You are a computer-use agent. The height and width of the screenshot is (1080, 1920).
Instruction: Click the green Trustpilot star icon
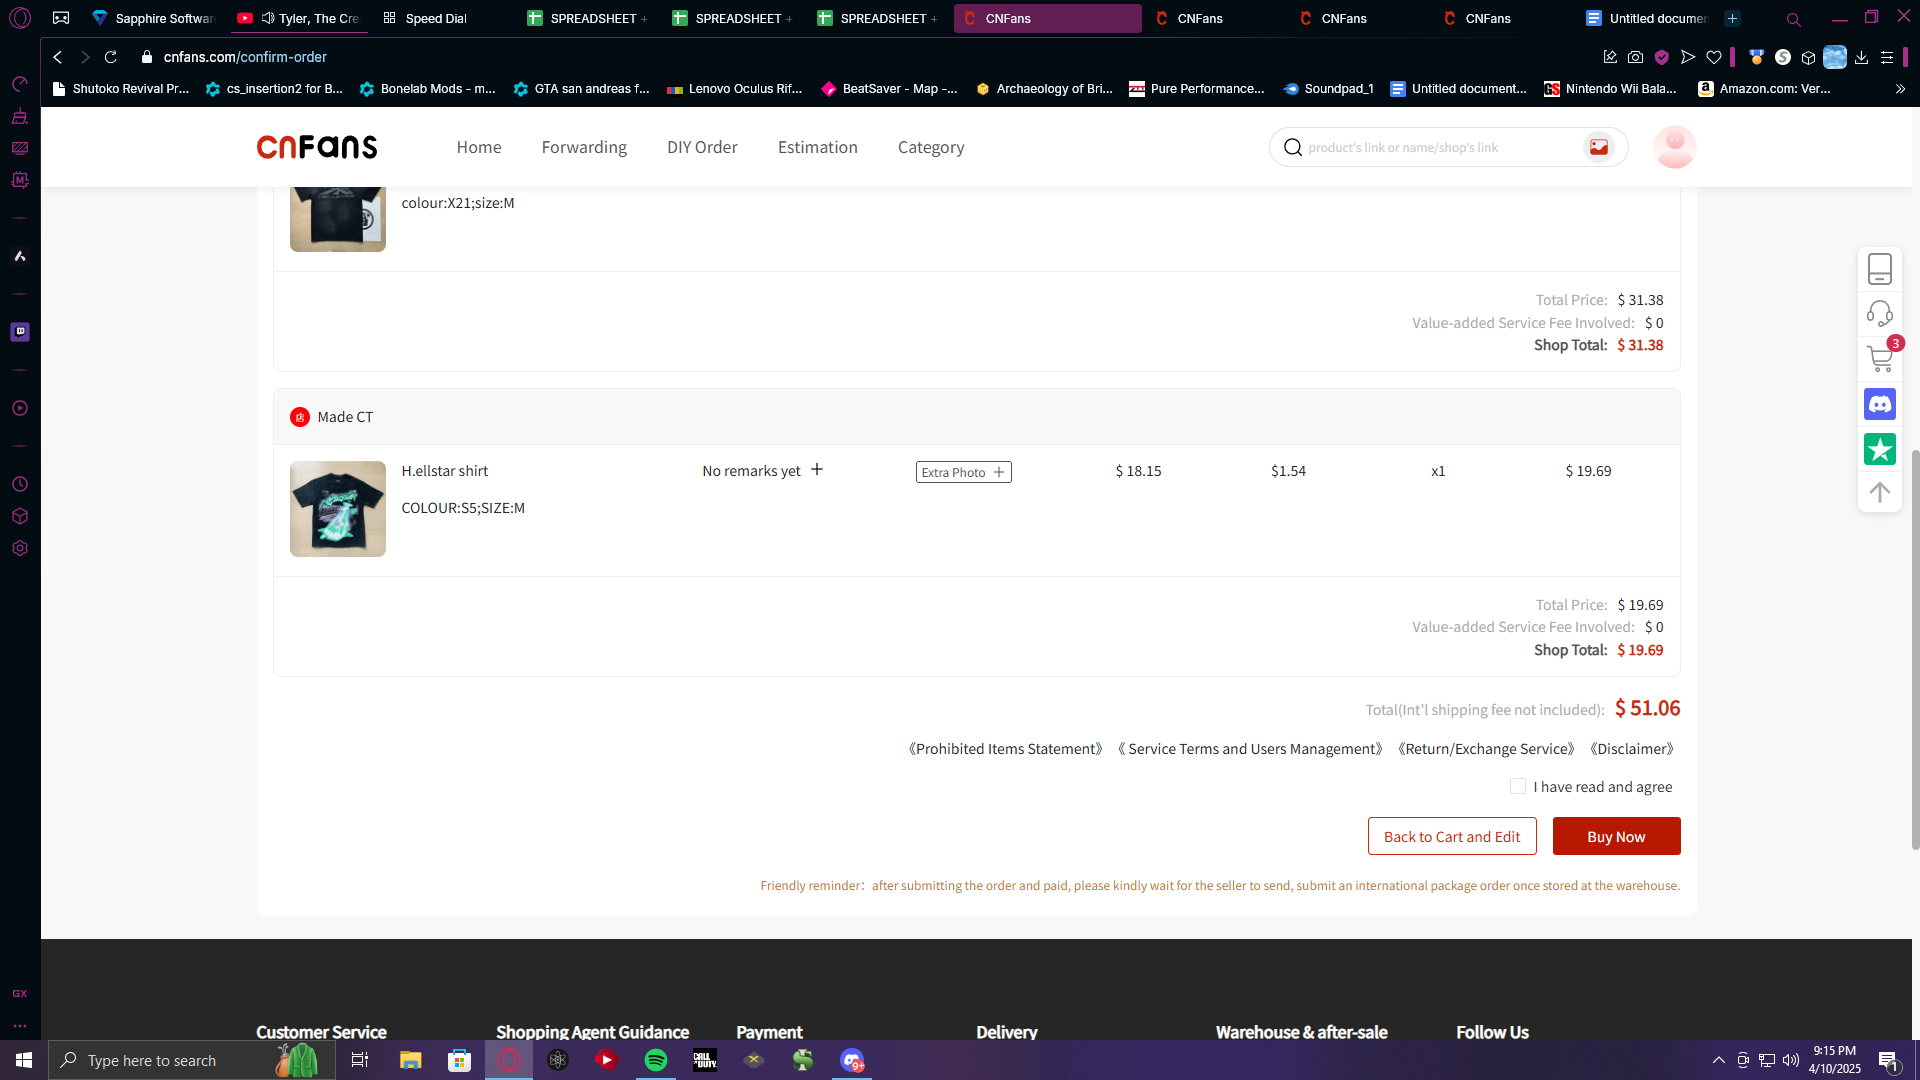1880,449
